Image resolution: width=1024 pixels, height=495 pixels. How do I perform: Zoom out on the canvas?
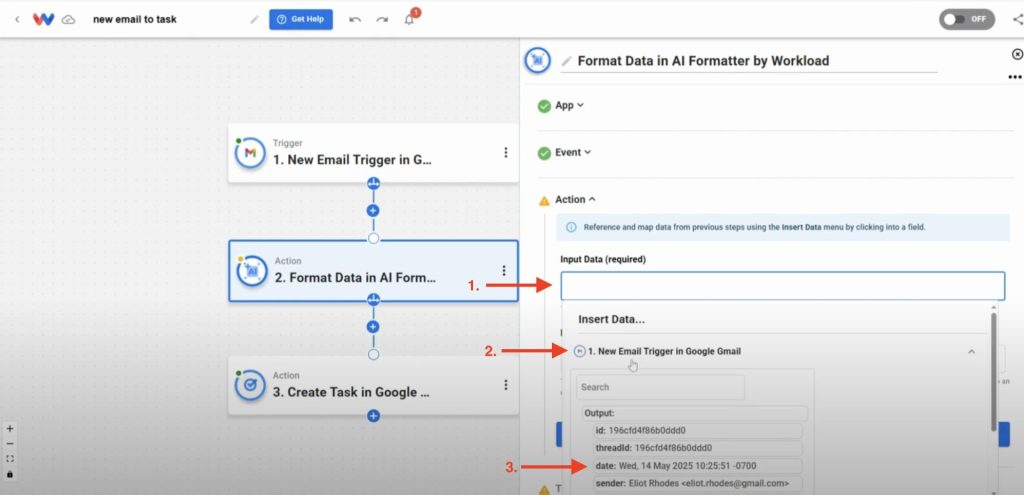10,444
